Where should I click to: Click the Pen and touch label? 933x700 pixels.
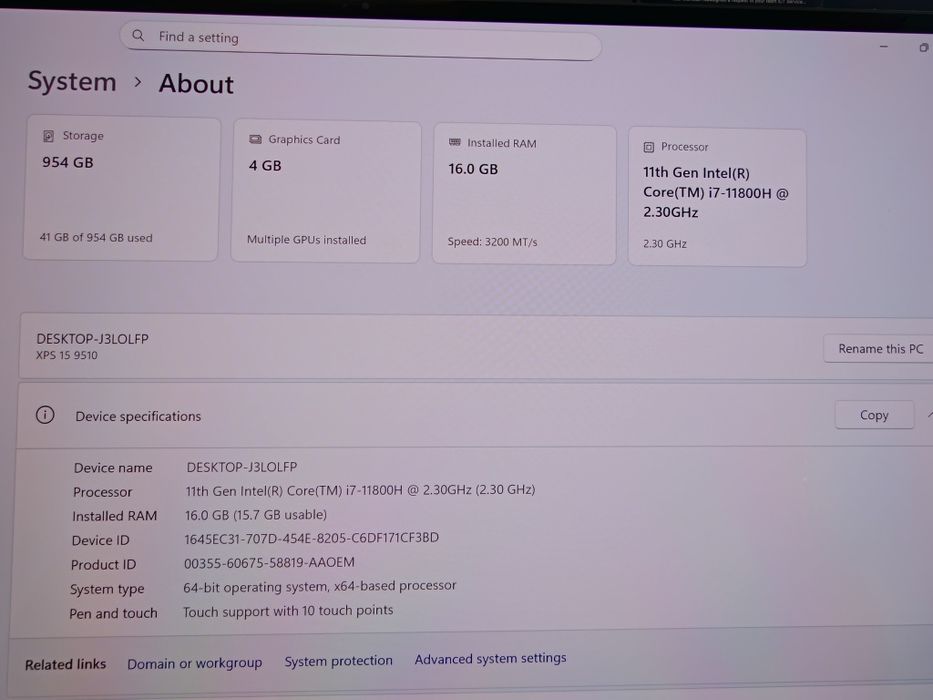(113, 613)
